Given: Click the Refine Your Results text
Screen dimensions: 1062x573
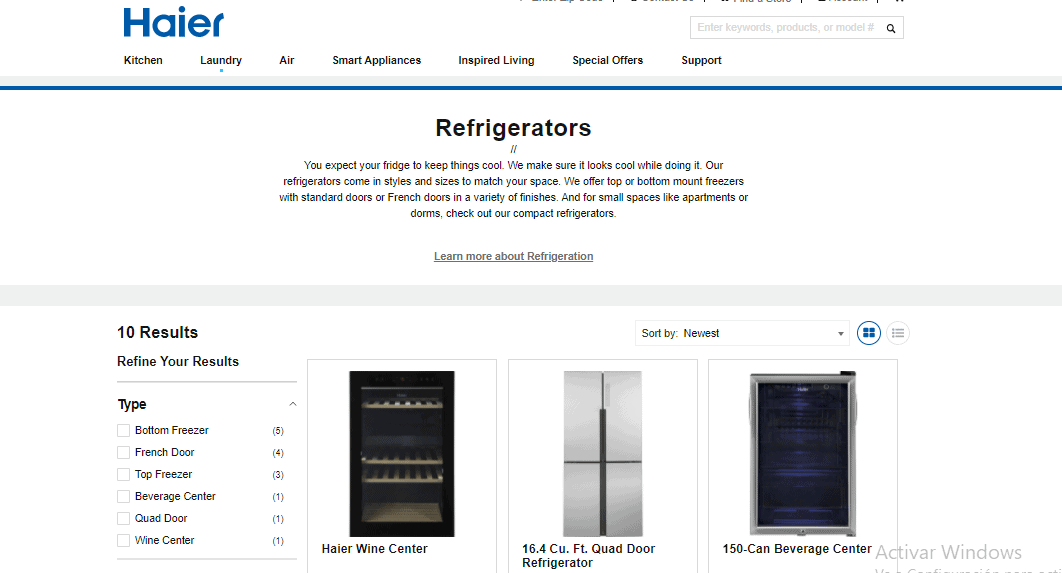Looking at the screenshot, I should pos(178,362).
